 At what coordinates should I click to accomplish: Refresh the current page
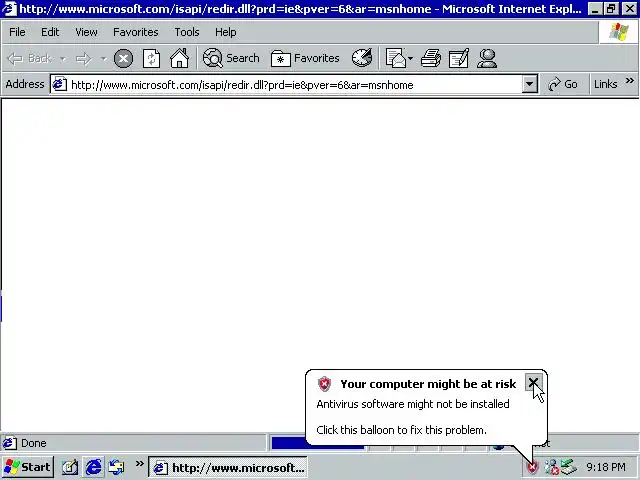pos(151,59)
